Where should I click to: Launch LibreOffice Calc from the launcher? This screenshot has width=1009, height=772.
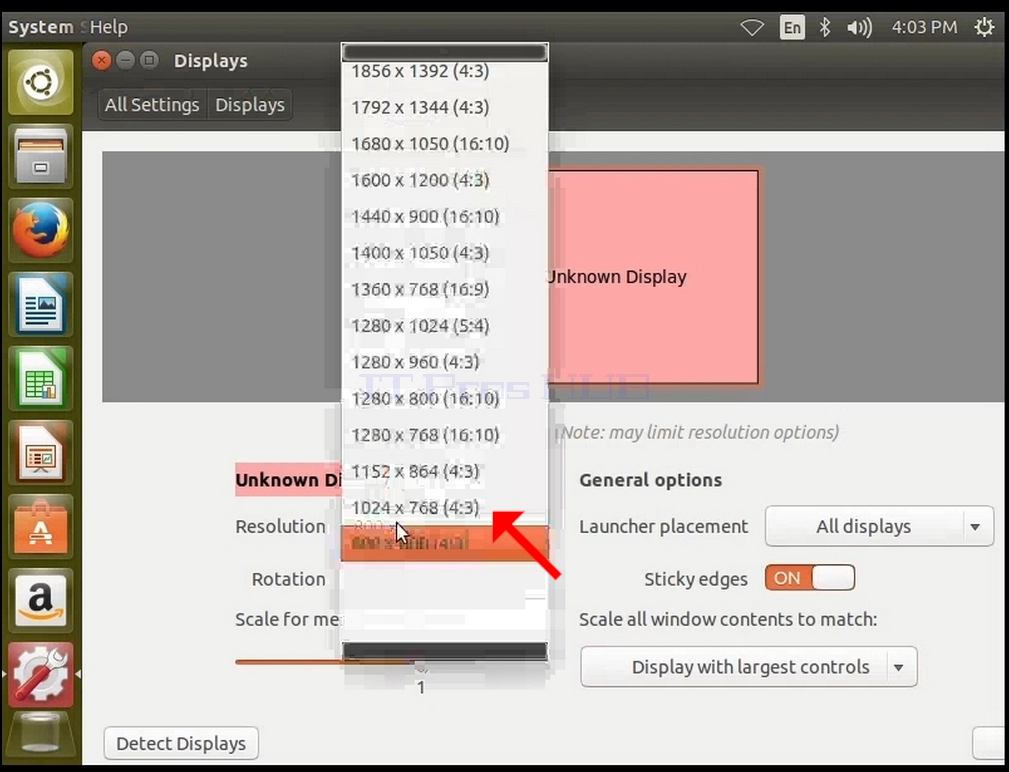(x=41, y=378)
